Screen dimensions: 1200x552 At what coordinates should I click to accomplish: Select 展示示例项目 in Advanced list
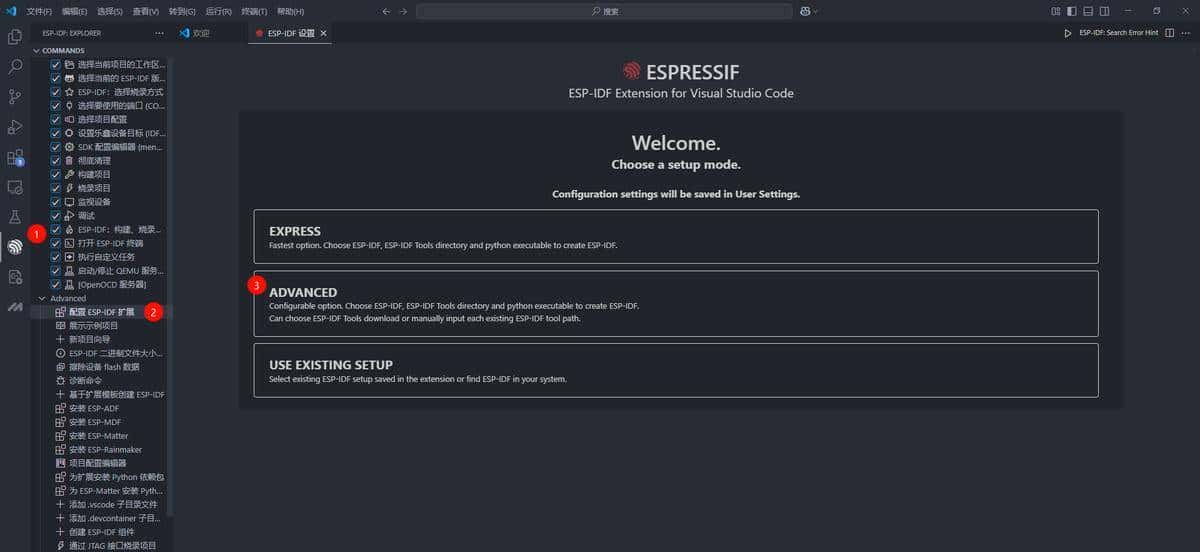tap(93, 326)
